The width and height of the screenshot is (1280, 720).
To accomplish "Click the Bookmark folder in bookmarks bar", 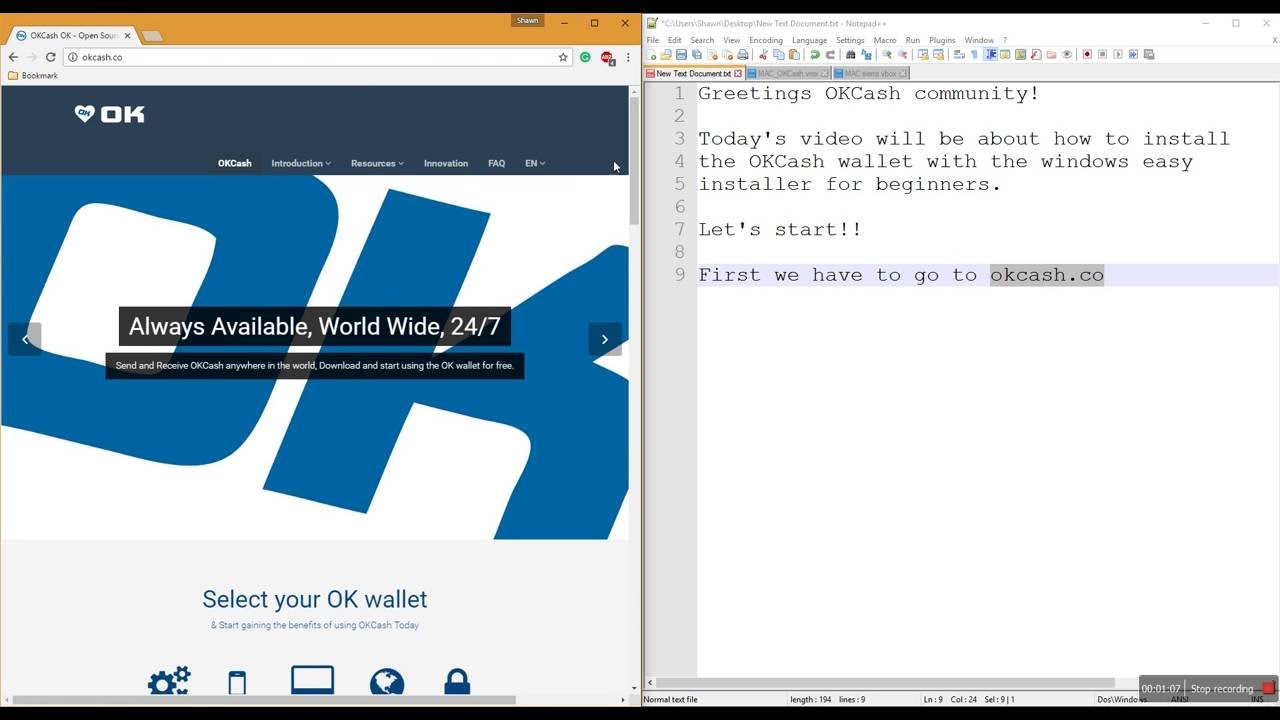I will click(x=33, y=75).
